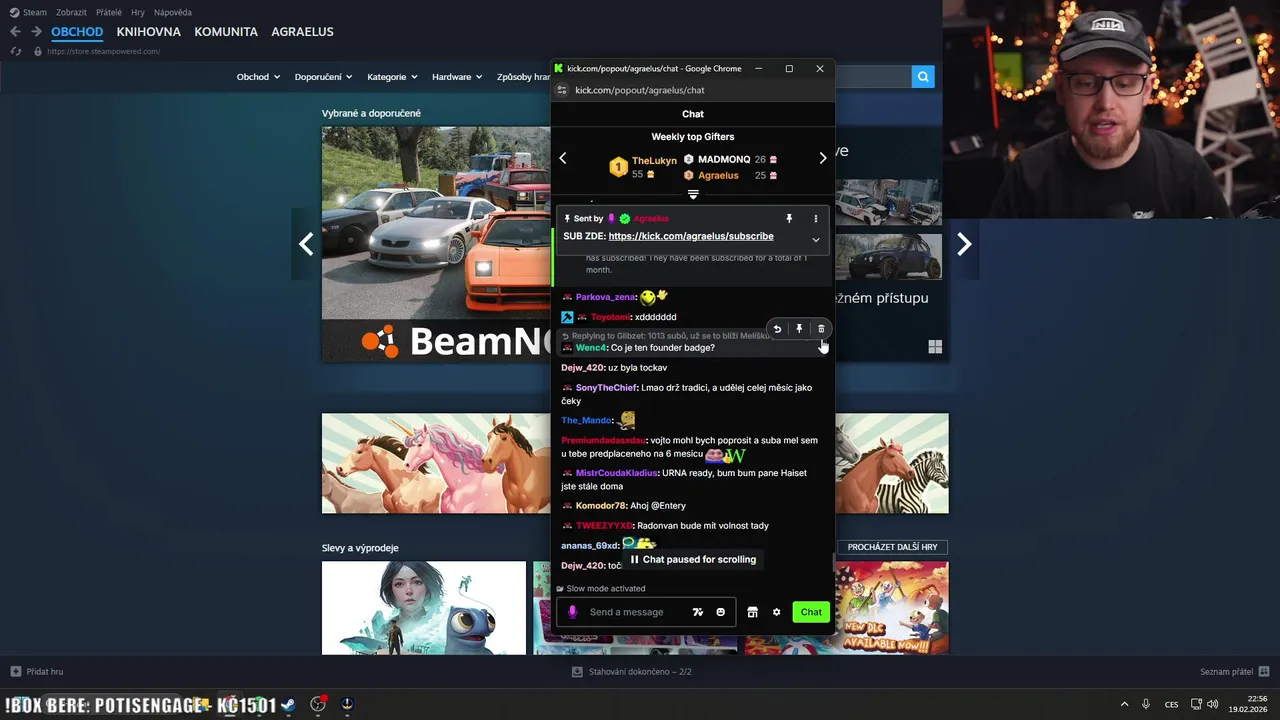Screen dimensions: 1280x720
Task: Go forward with Steam's forward arrow
Action: [36, 32]
